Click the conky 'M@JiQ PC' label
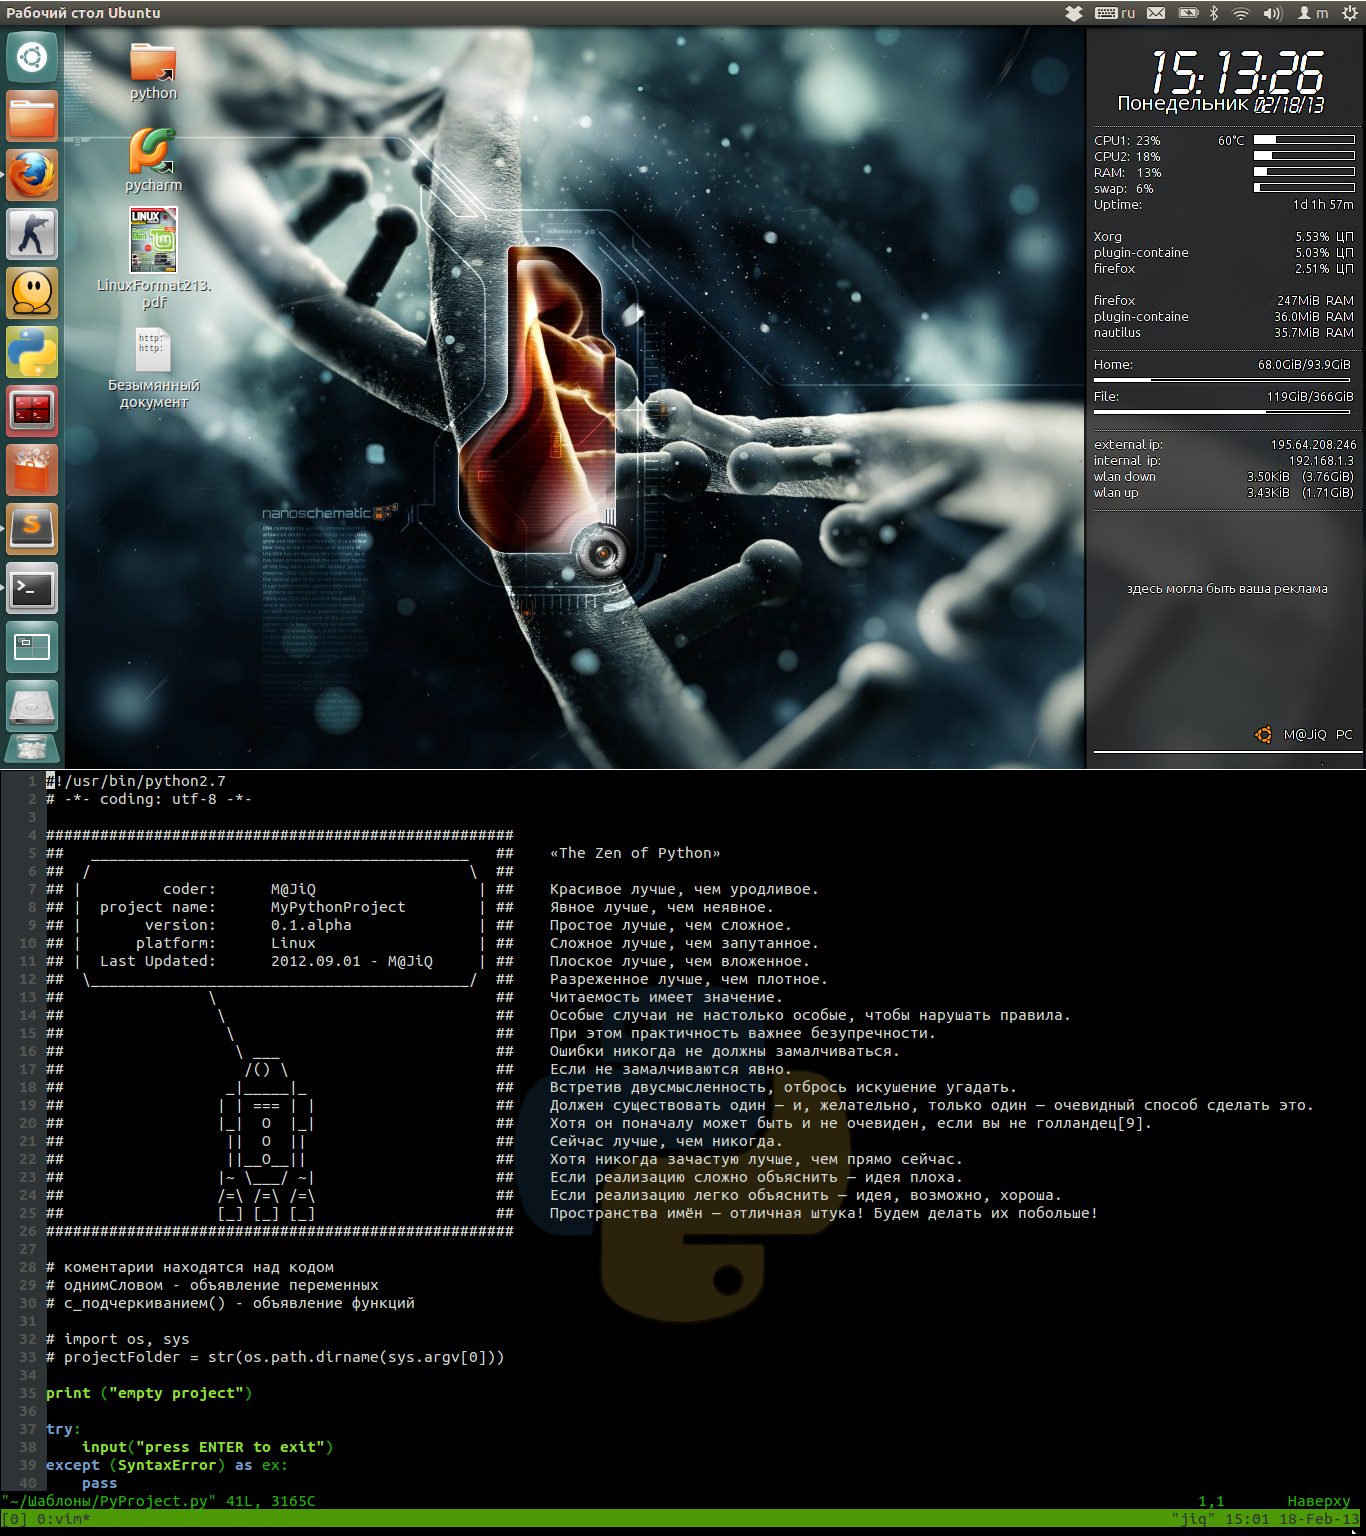 point(1318,735)
